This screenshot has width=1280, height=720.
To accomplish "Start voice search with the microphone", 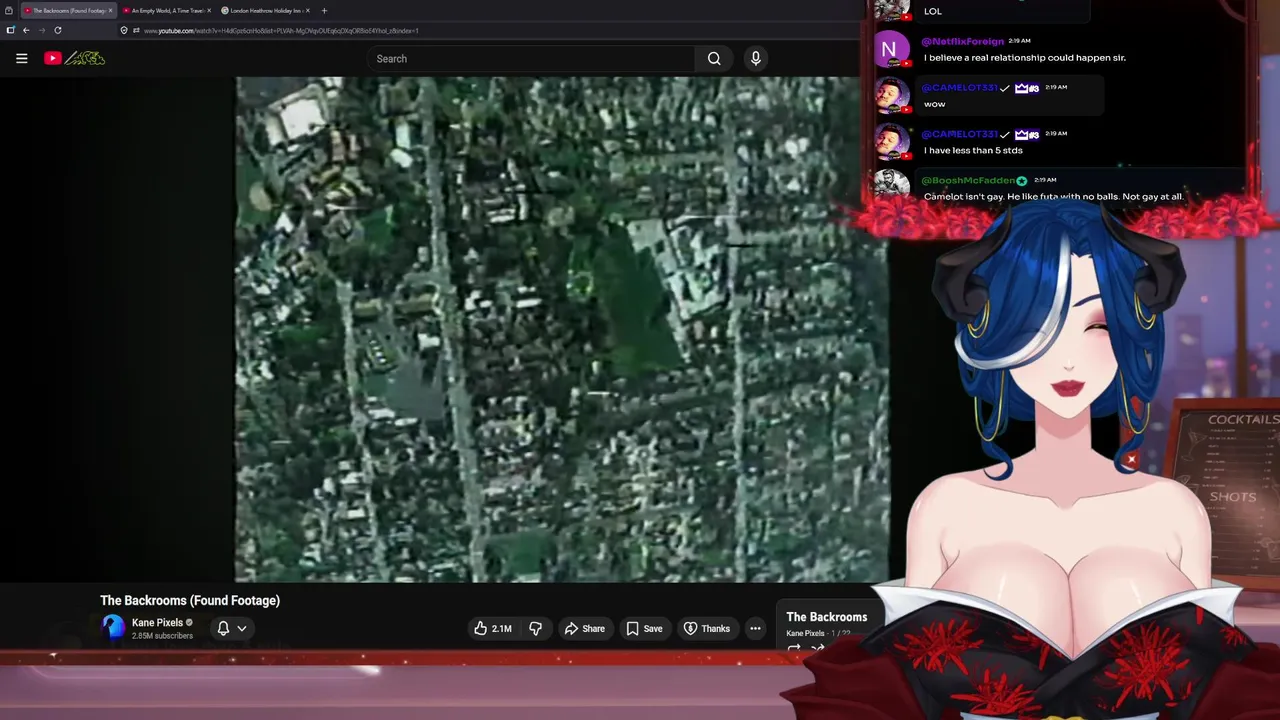I will (756, 58).
